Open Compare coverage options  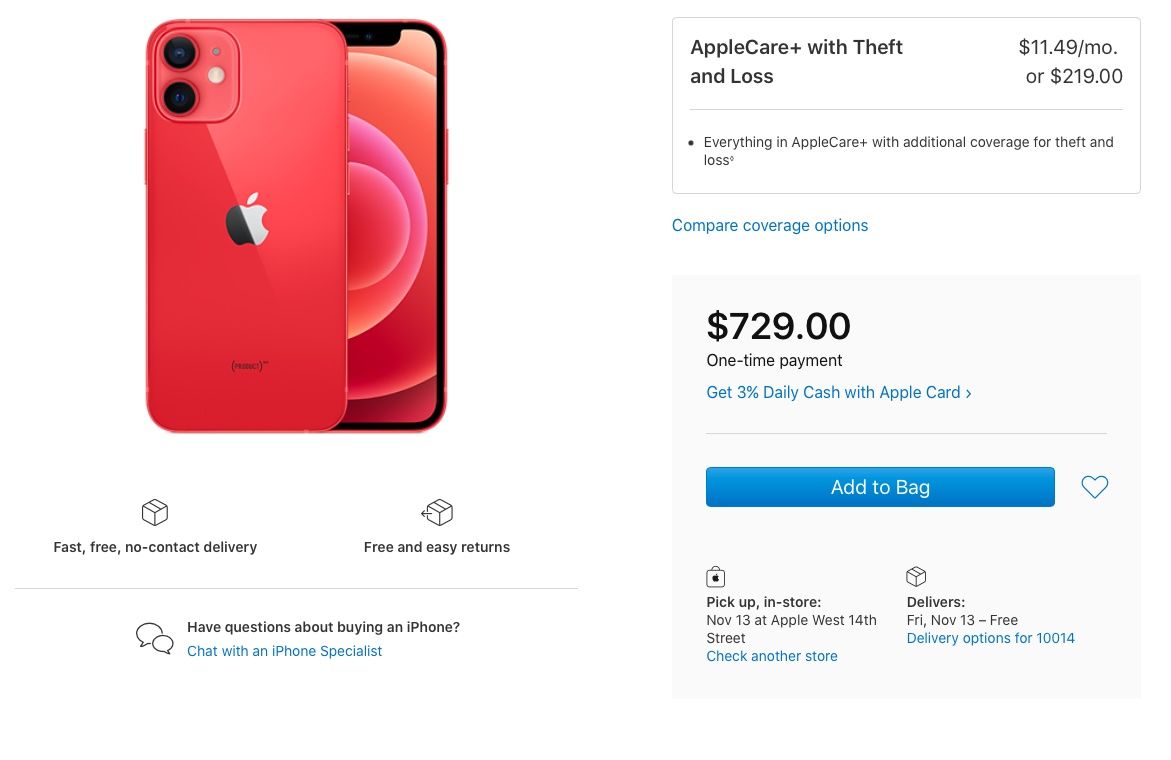pyautogui.click(x=770, y=225)
